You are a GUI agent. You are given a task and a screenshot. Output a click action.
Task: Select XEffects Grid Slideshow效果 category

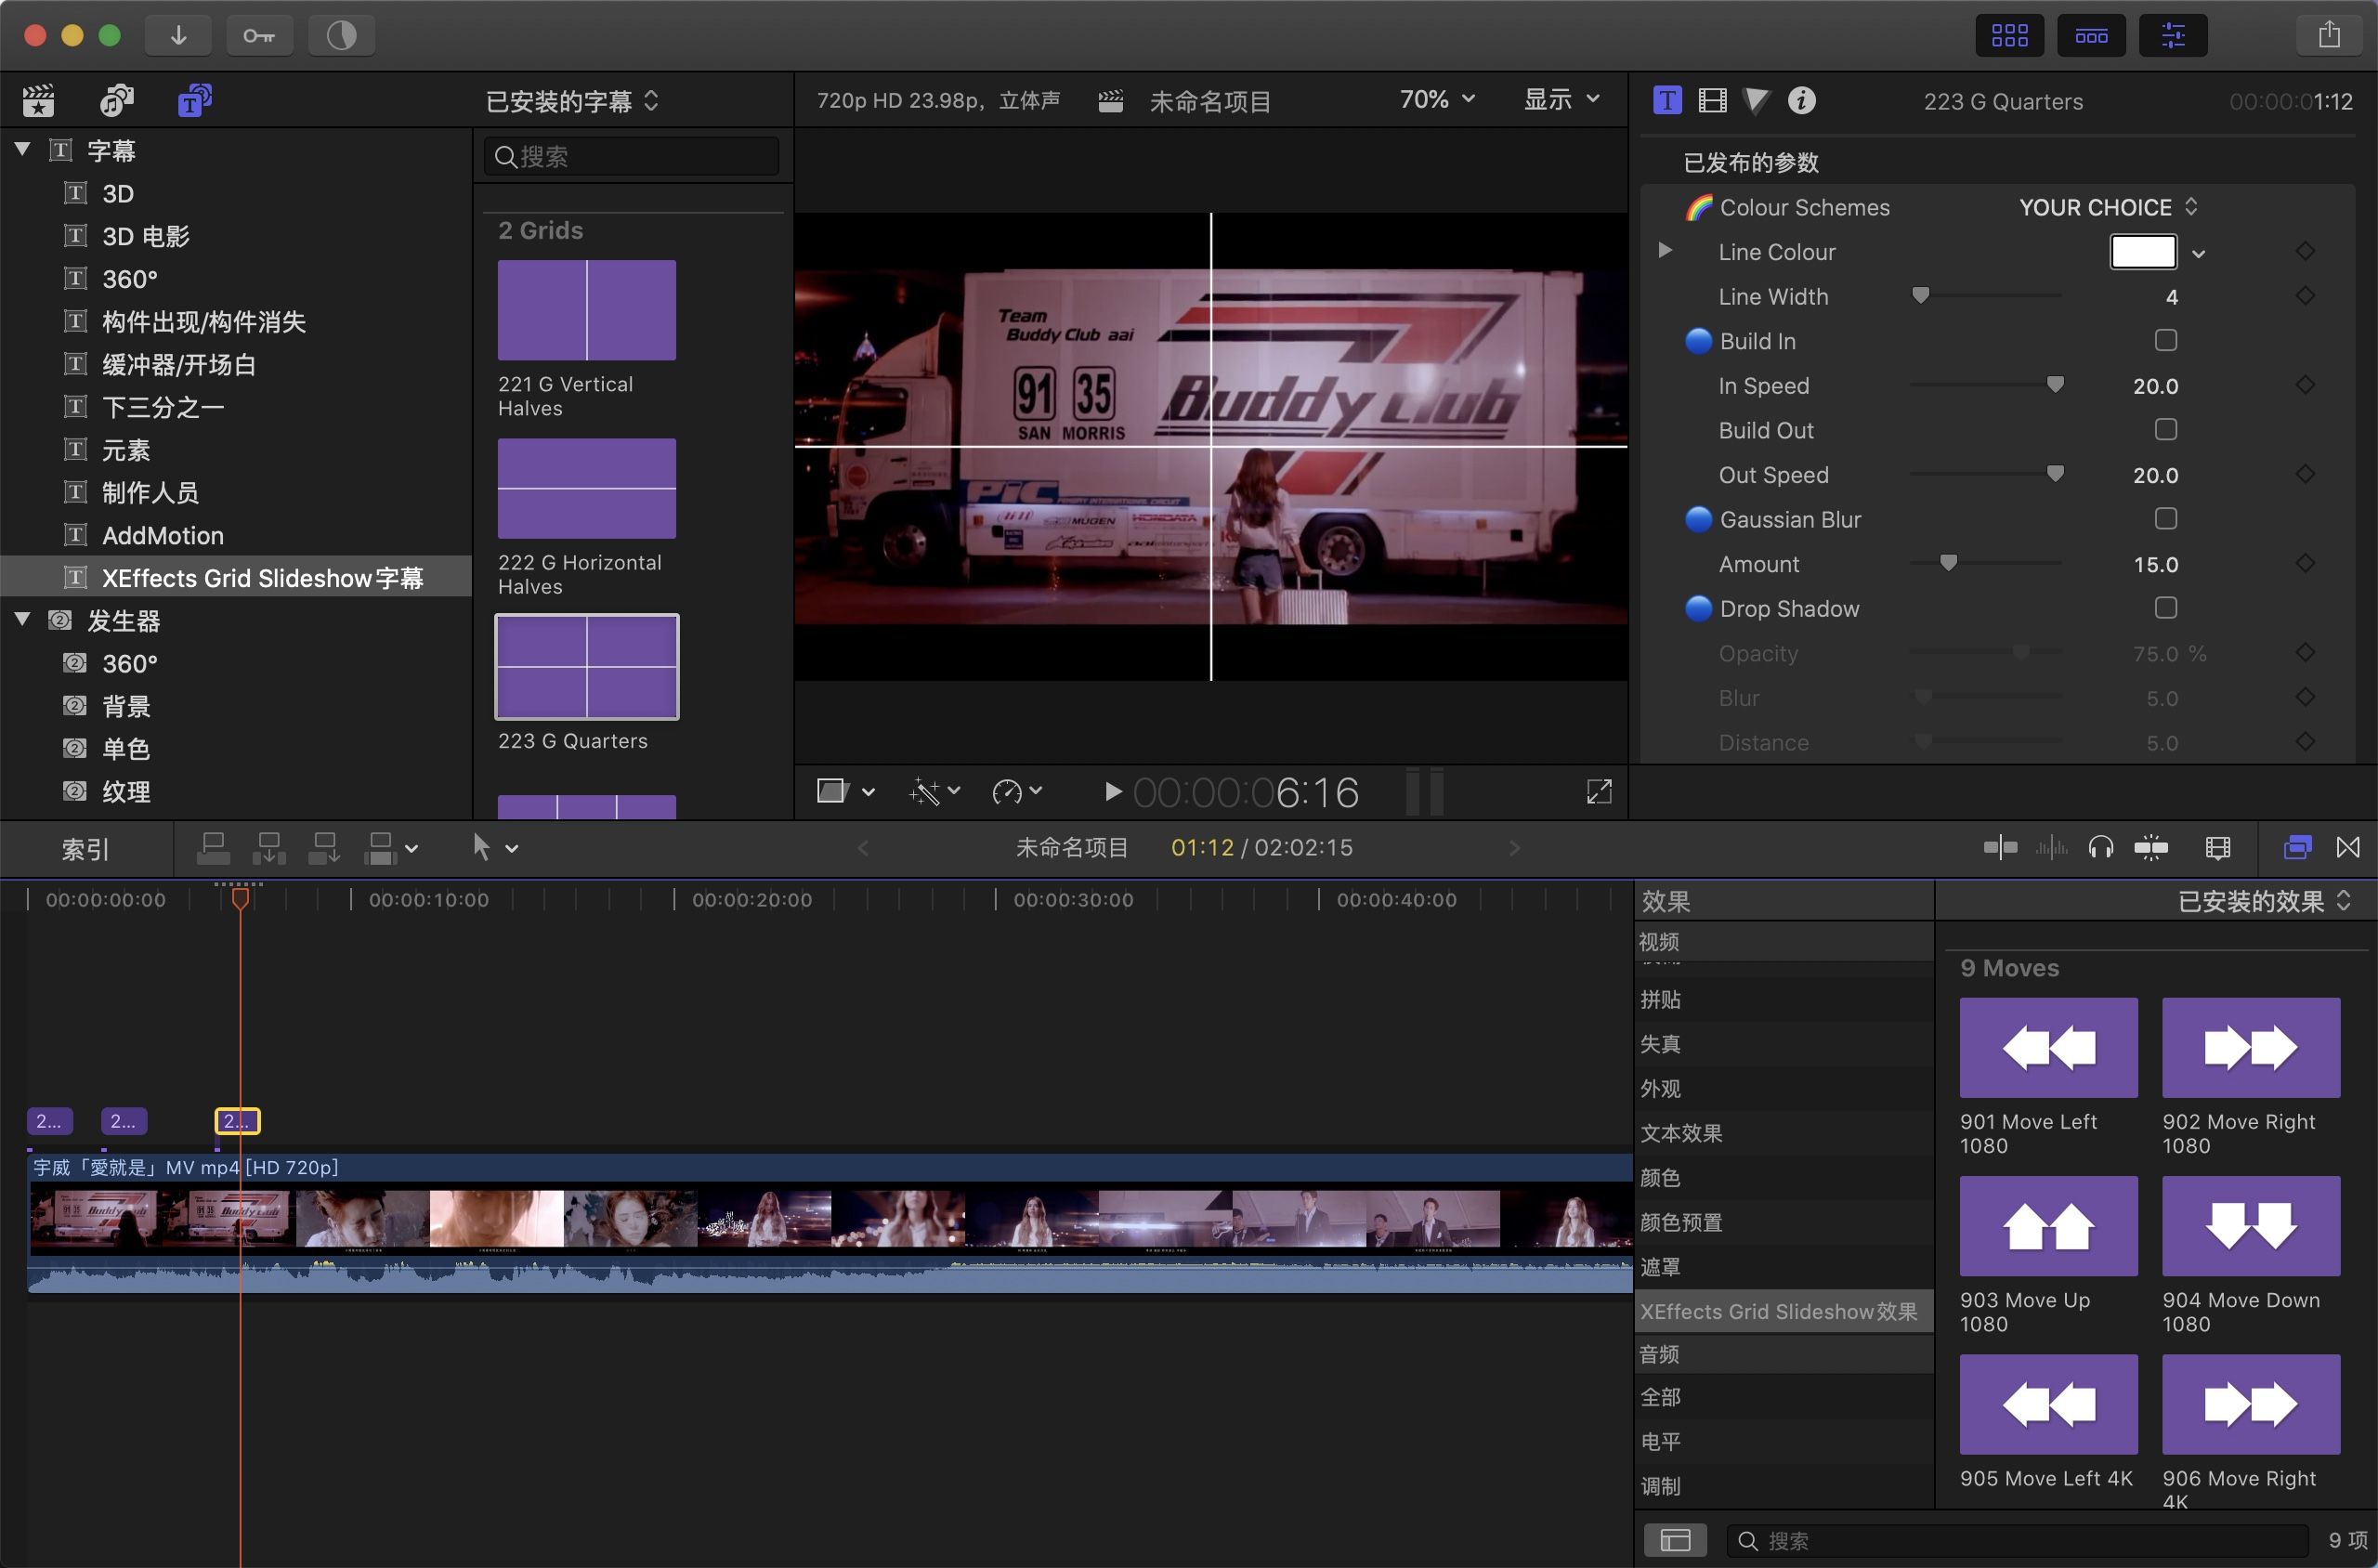coord(1784,1311)
